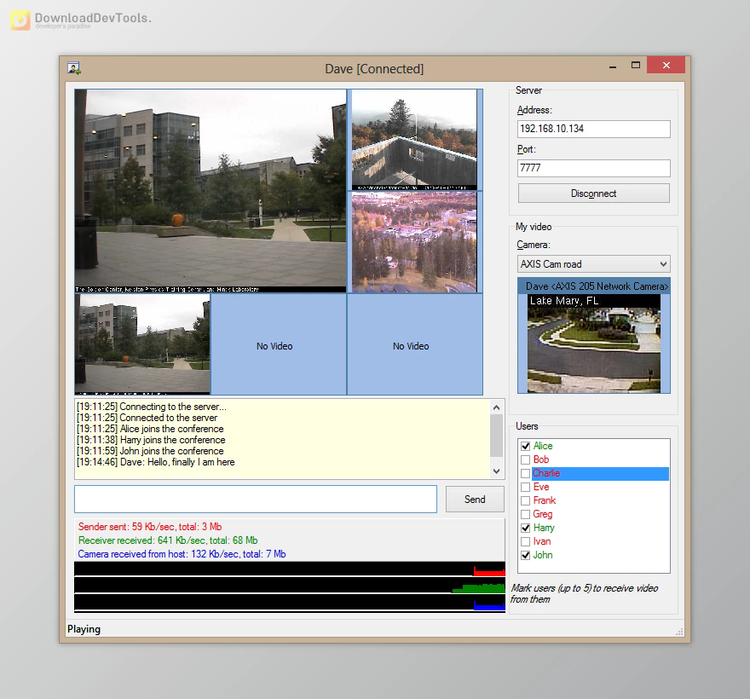Viewport: 750px width, 699px height.
Task: Maximize the Dave [Connected] window
Action: tap(635, 66)
